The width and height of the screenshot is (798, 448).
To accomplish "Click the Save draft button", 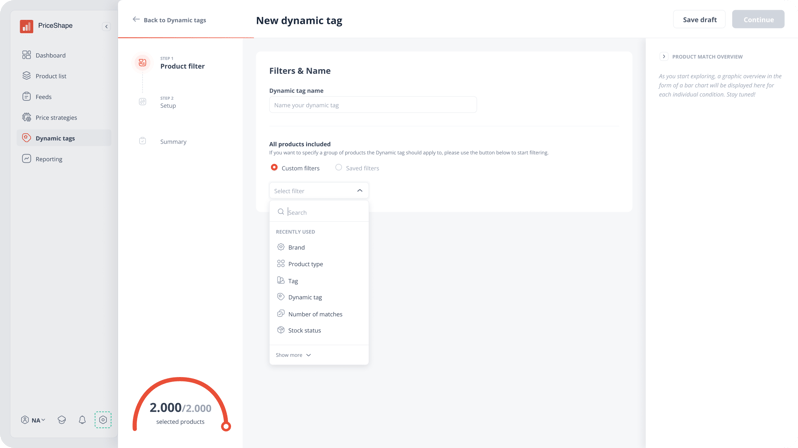I will 699,19.
